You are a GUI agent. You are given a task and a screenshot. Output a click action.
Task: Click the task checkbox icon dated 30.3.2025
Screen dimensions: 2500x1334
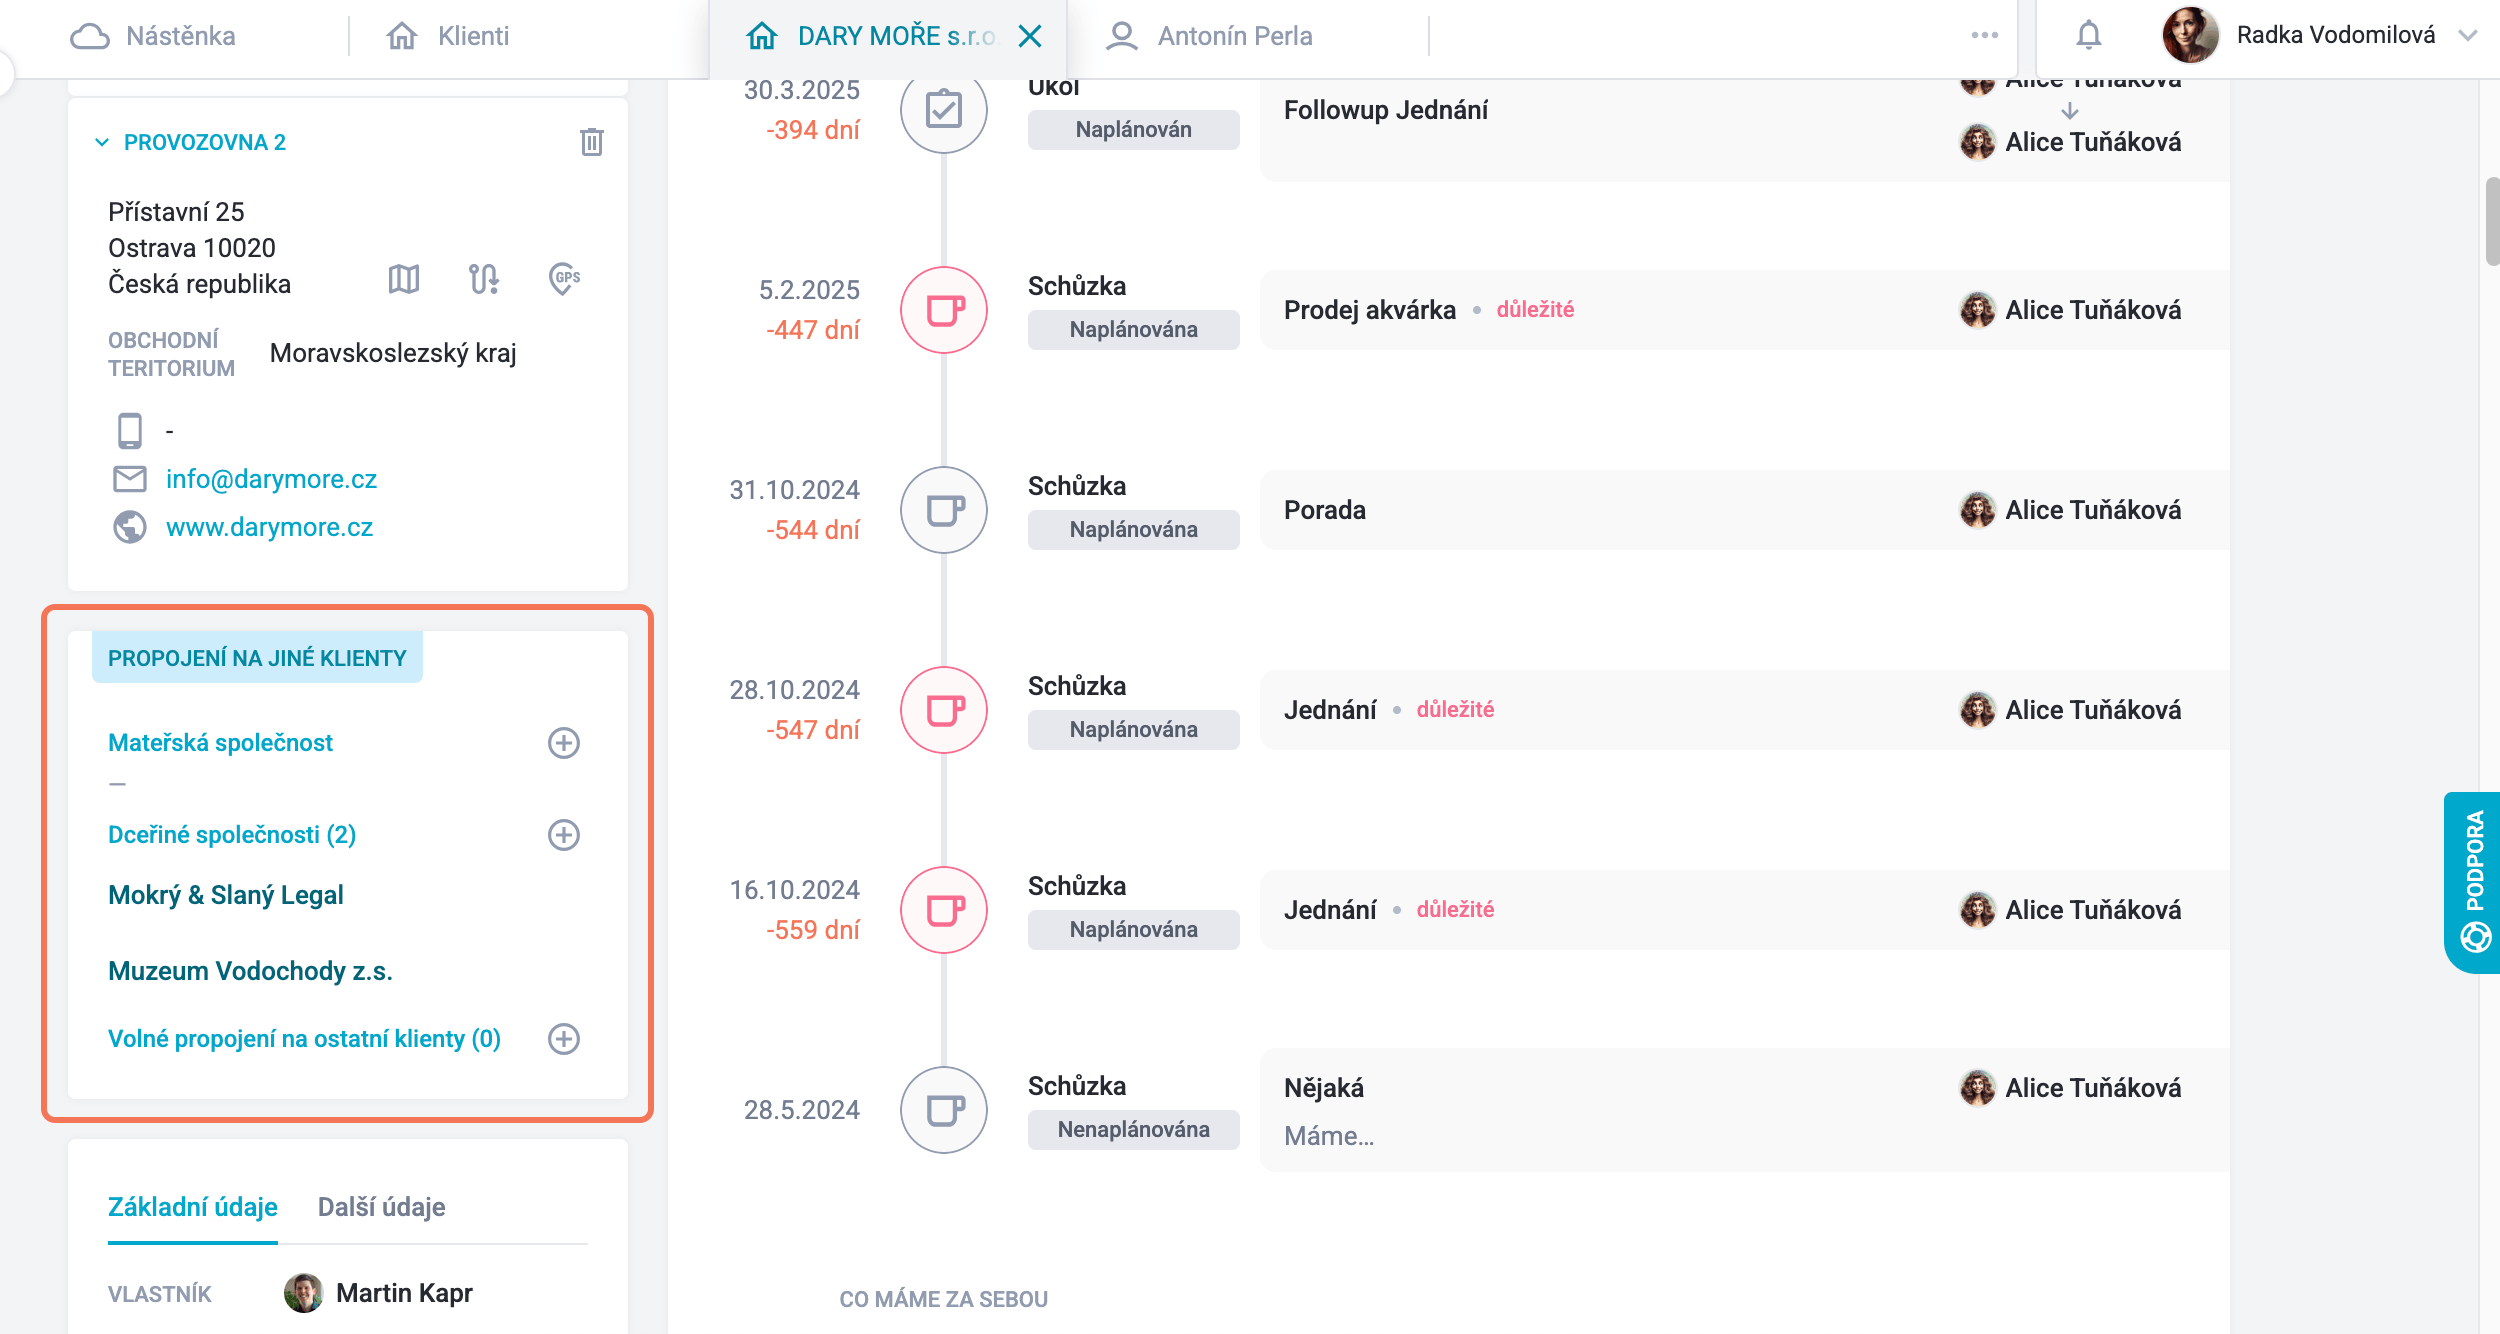click(x=944, y=110)
